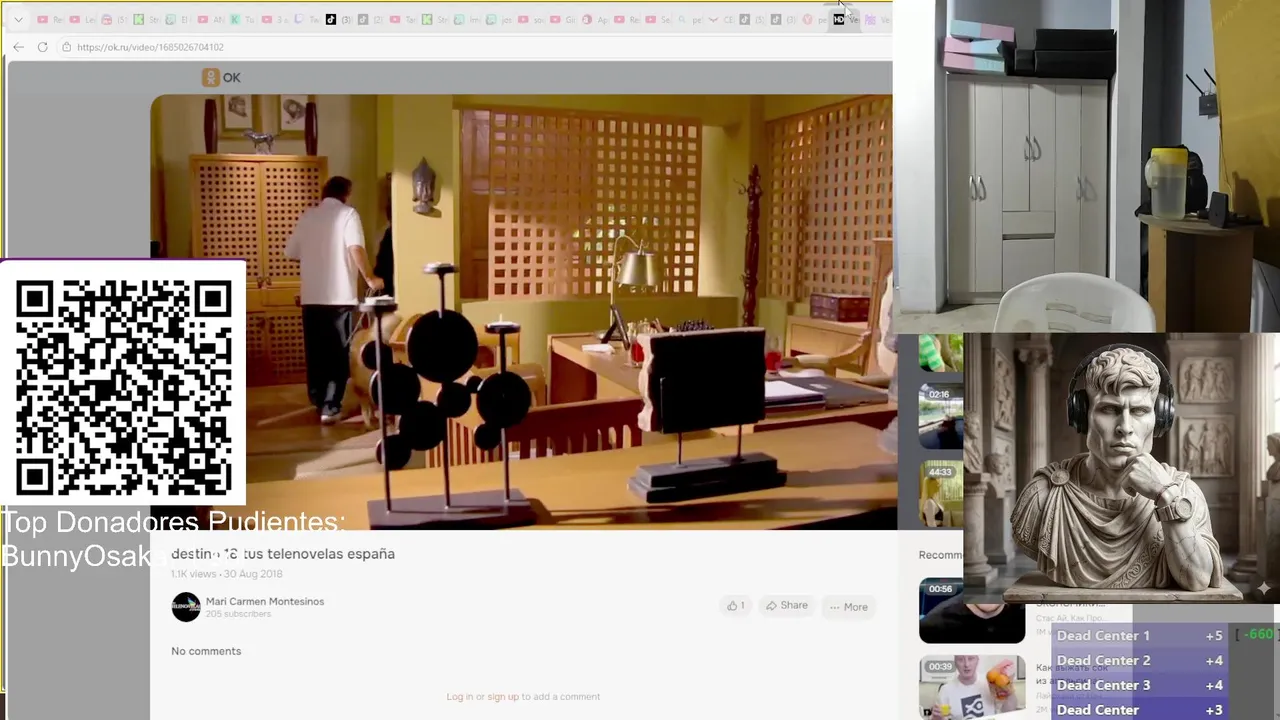Open recommended video with 44:33 duration
The height and width of the screenshot is (720, 1280).
click(x=941, y=494)
